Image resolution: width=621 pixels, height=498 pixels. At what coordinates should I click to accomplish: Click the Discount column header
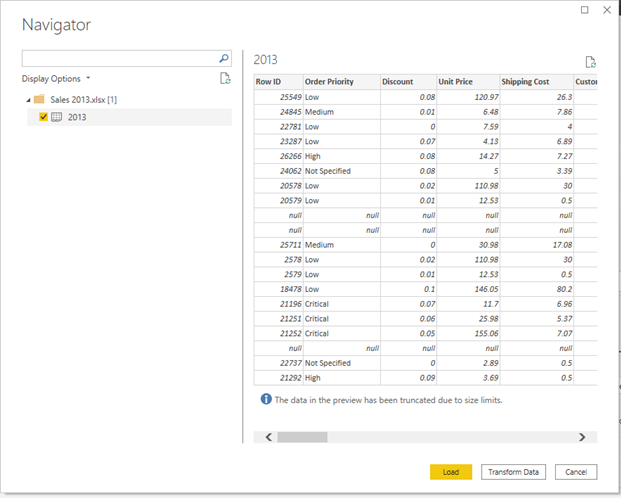click(408, 82)
